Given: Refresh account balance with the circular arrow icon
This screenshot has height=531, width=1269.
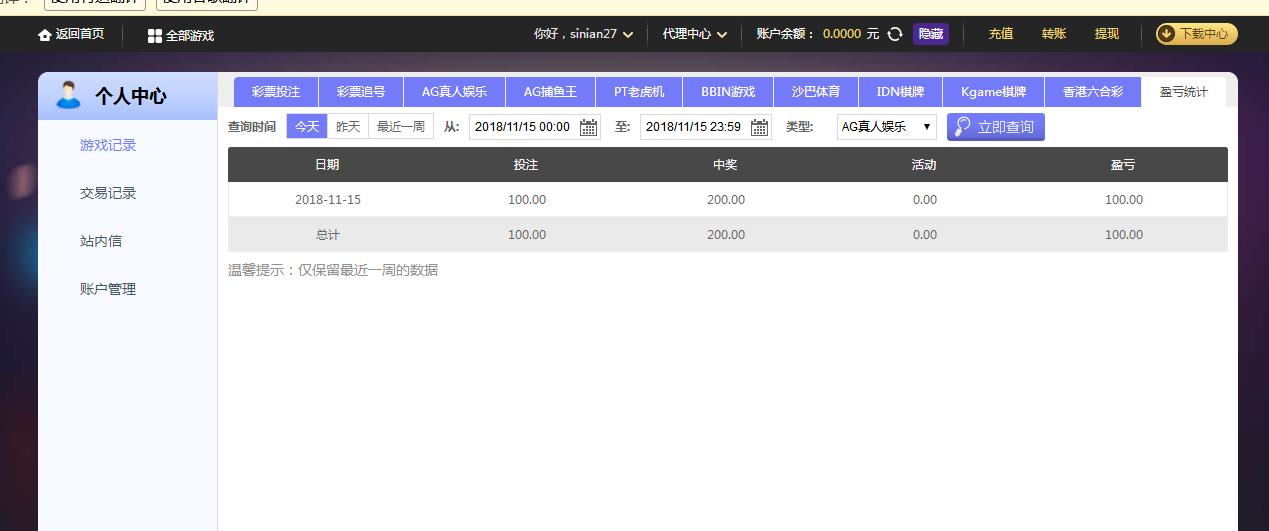Looking at the screenshot, I should (895, 34).
